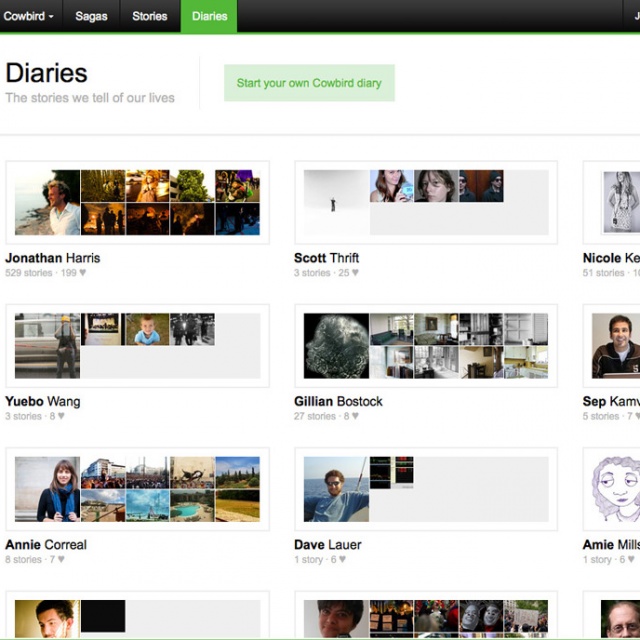Click heart icon under Gillian Bostock
The width and height of the screenshot is (640, 640).
pyautogui.click(x=355, y=416)
